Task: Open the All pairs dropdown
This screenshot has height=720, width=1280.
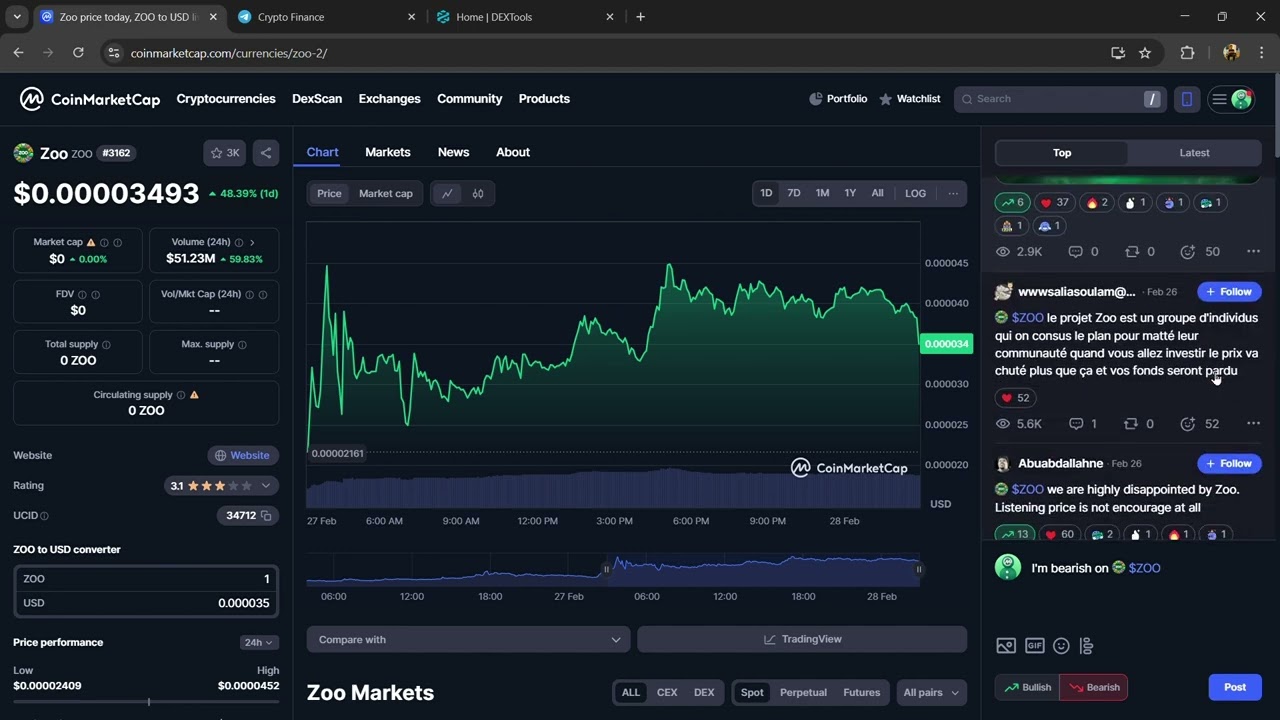Action: click(931, 692)
